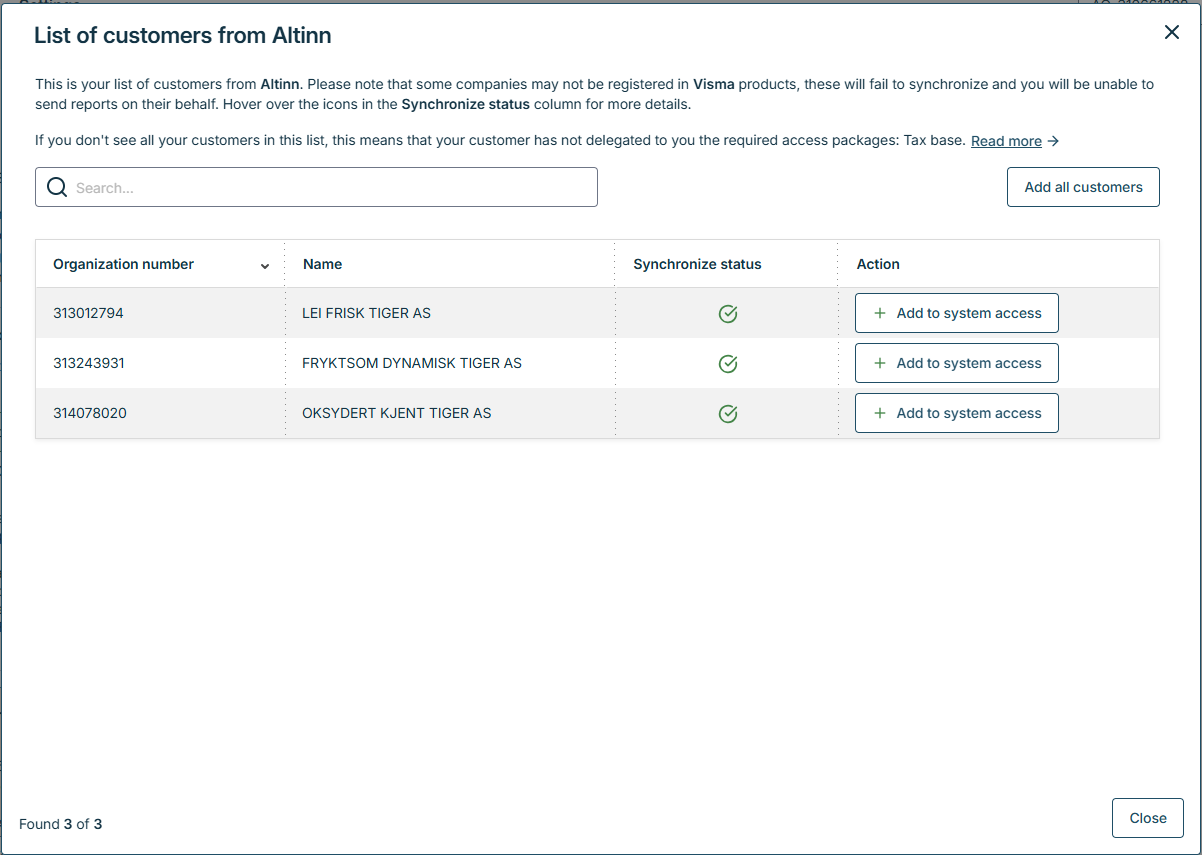Image resolution: width=1202 pixels, height=855 pixels.
Task: Sort by the Organization number column arrow
Action: (265, 266)
